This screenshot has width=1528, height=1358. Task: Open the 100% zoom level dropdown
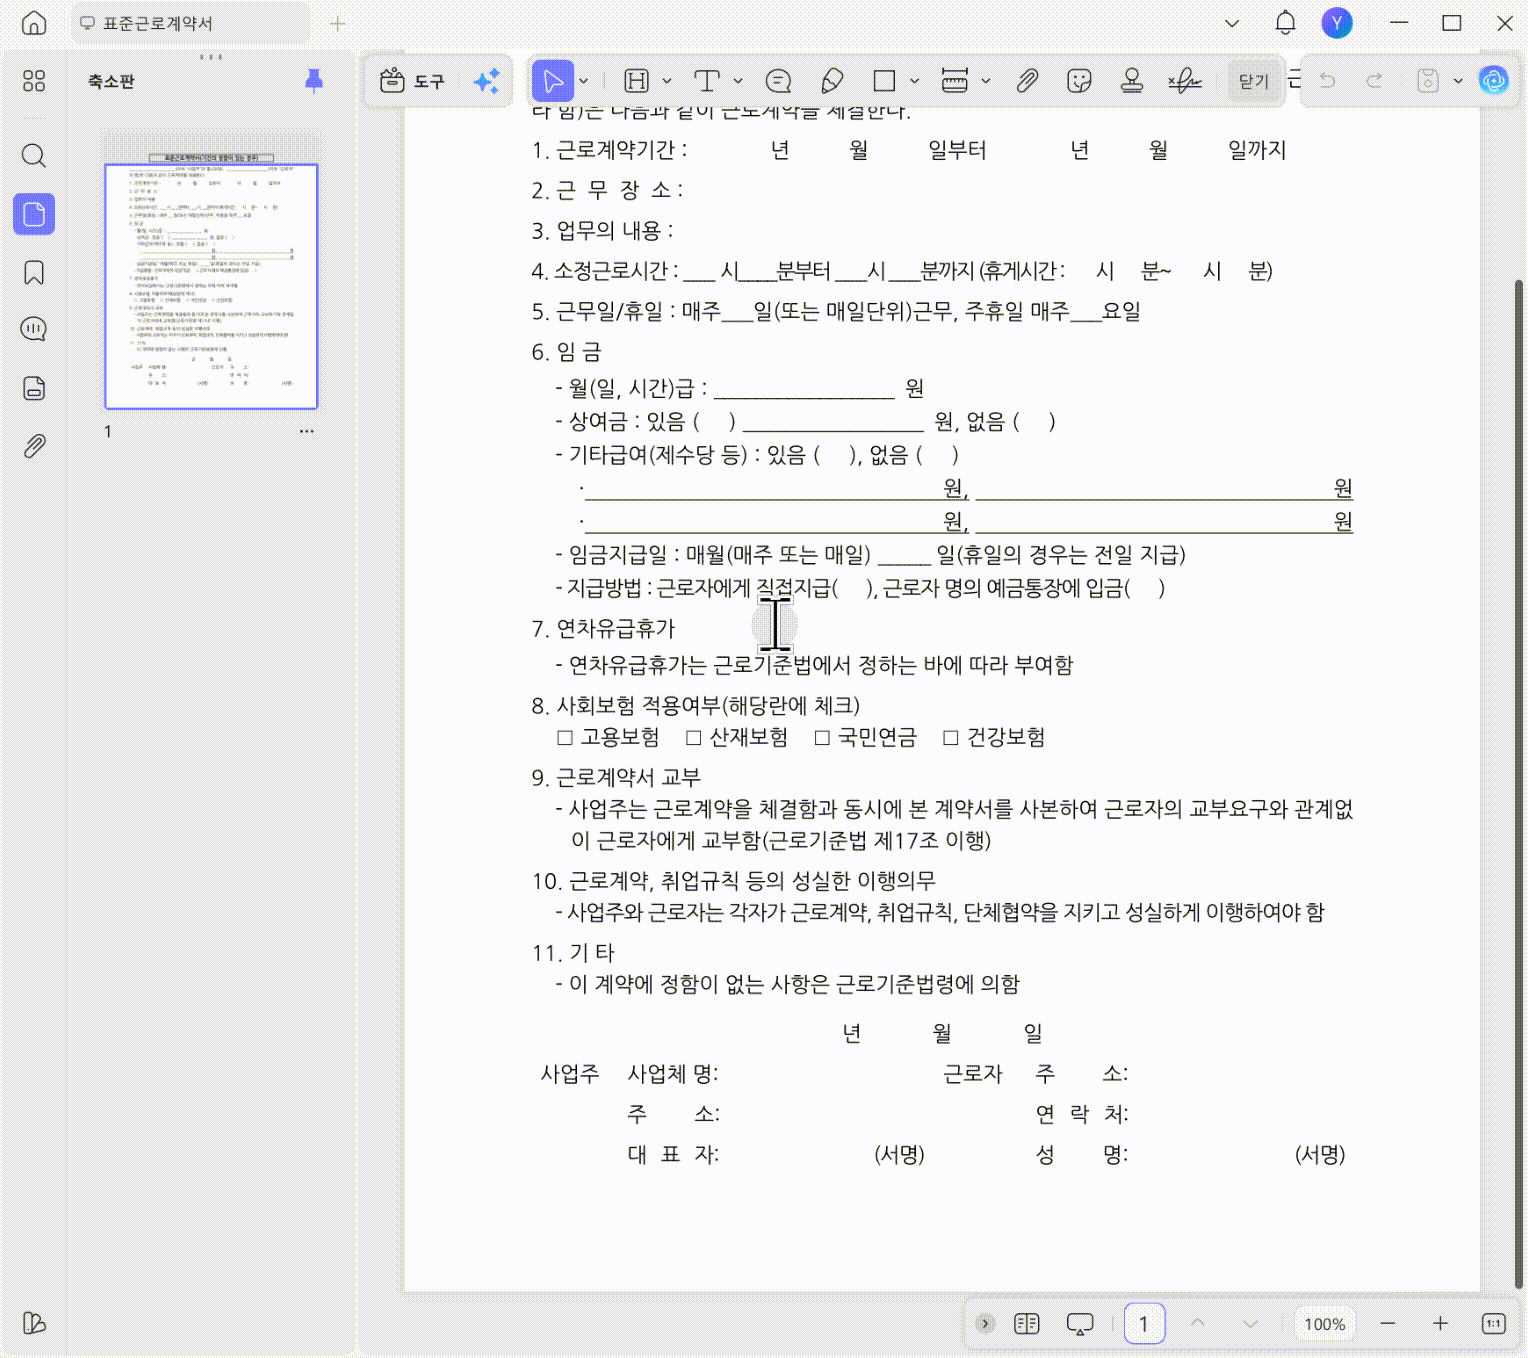[1325, 1324]
